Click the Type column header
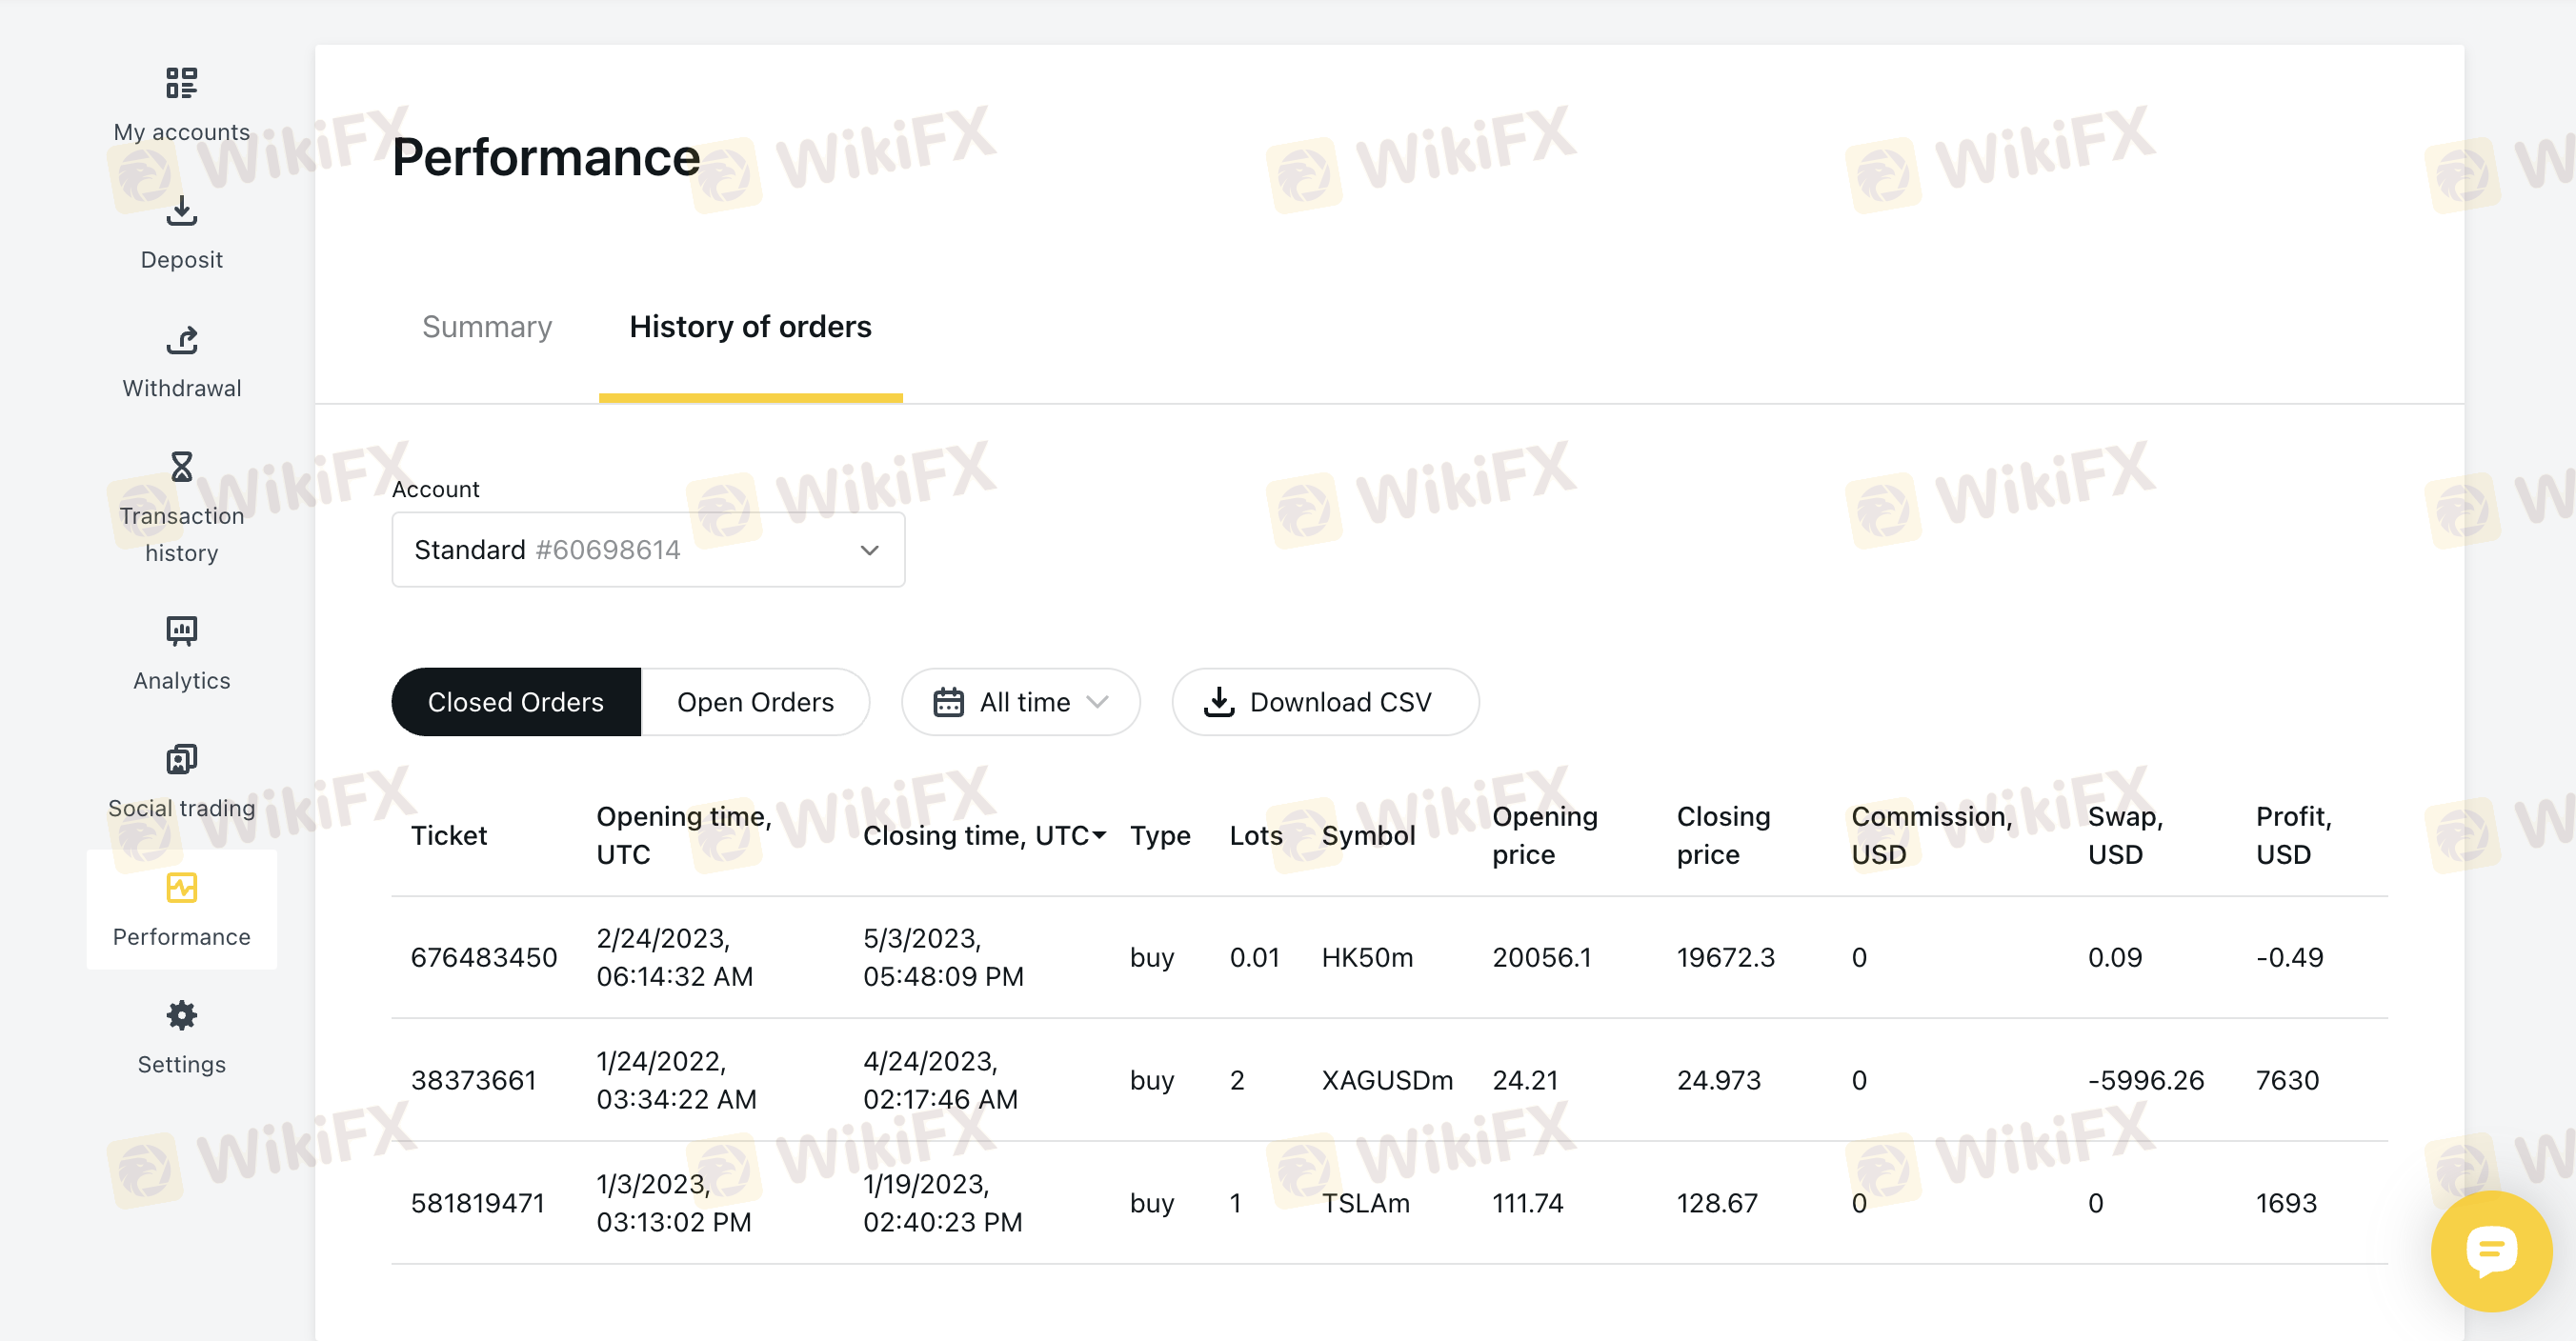This screenshot has width=2576, height=1341. click(x=1160, y=835)
